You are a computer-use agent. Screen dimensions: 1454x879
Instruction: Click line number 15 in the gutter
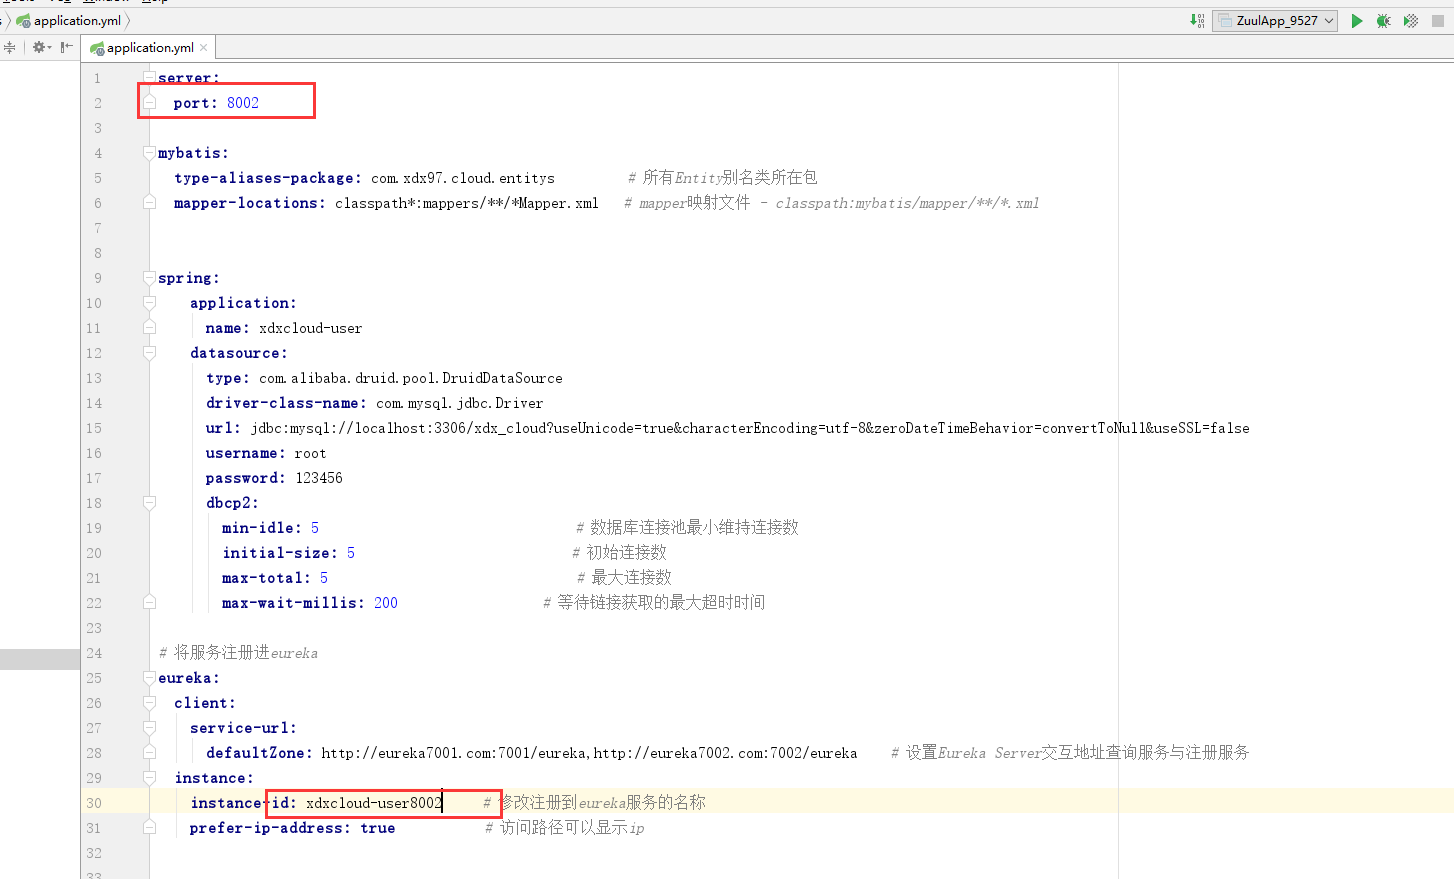[93, 428]
